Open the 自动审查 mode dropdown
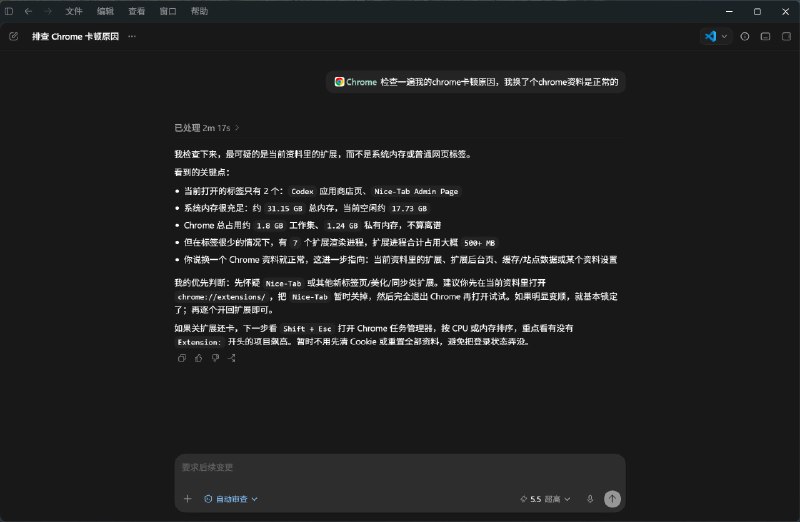 pyautogui.click(x=231, y=499)
